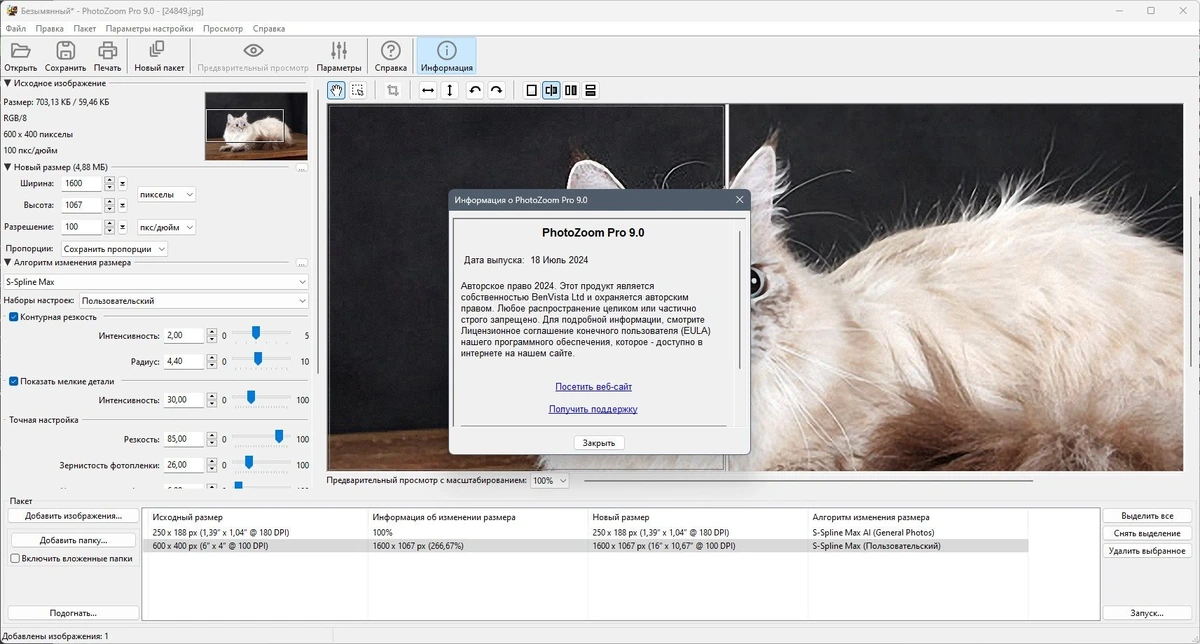
Task: Click the ellipsis button in Новый размер header
Action: pyautogui.click(x=302, y=167)
